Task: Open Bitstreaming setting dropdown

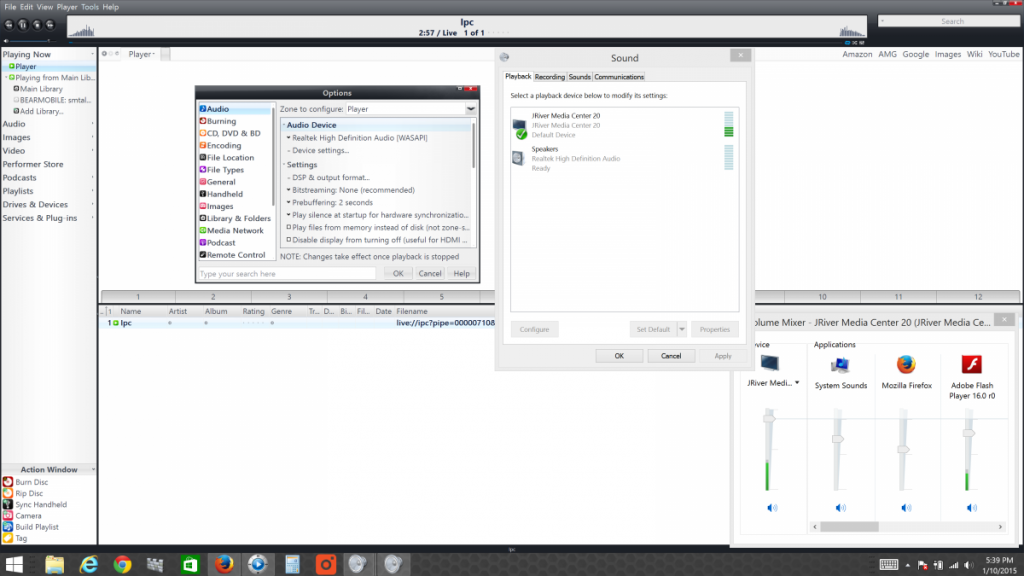Action: [x=288, y=190]
